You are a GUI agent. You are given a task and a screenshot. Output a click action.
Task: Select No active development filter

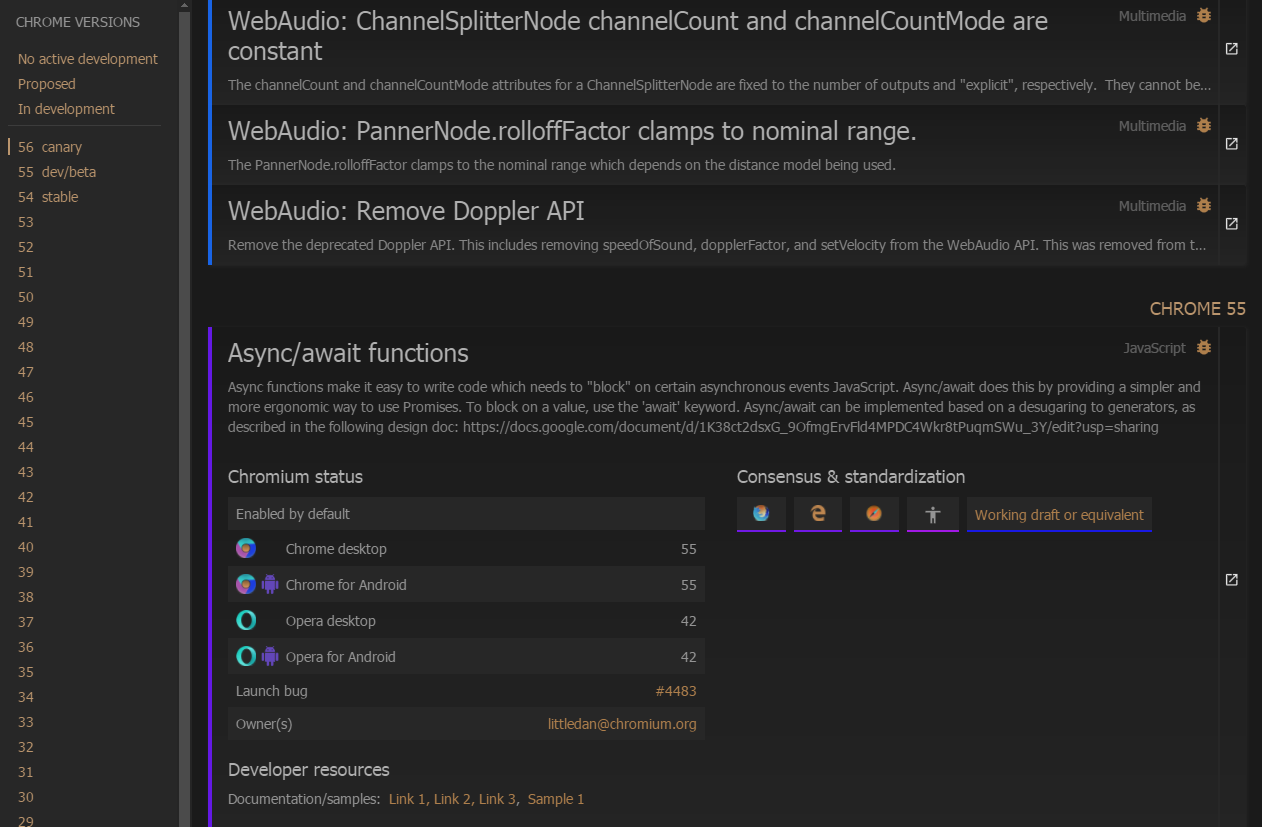point(88,59)
